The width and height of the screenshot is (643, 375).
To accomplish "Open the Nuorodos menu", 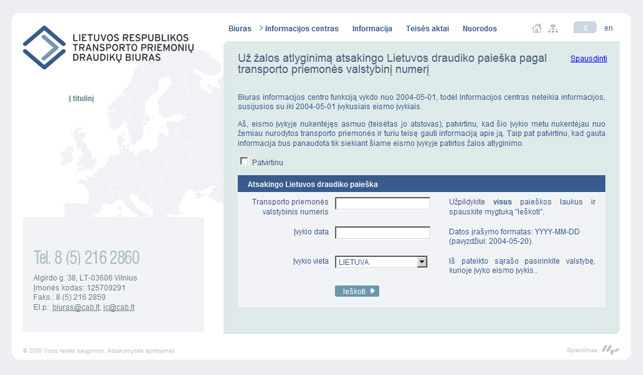I will click(479, 29).
